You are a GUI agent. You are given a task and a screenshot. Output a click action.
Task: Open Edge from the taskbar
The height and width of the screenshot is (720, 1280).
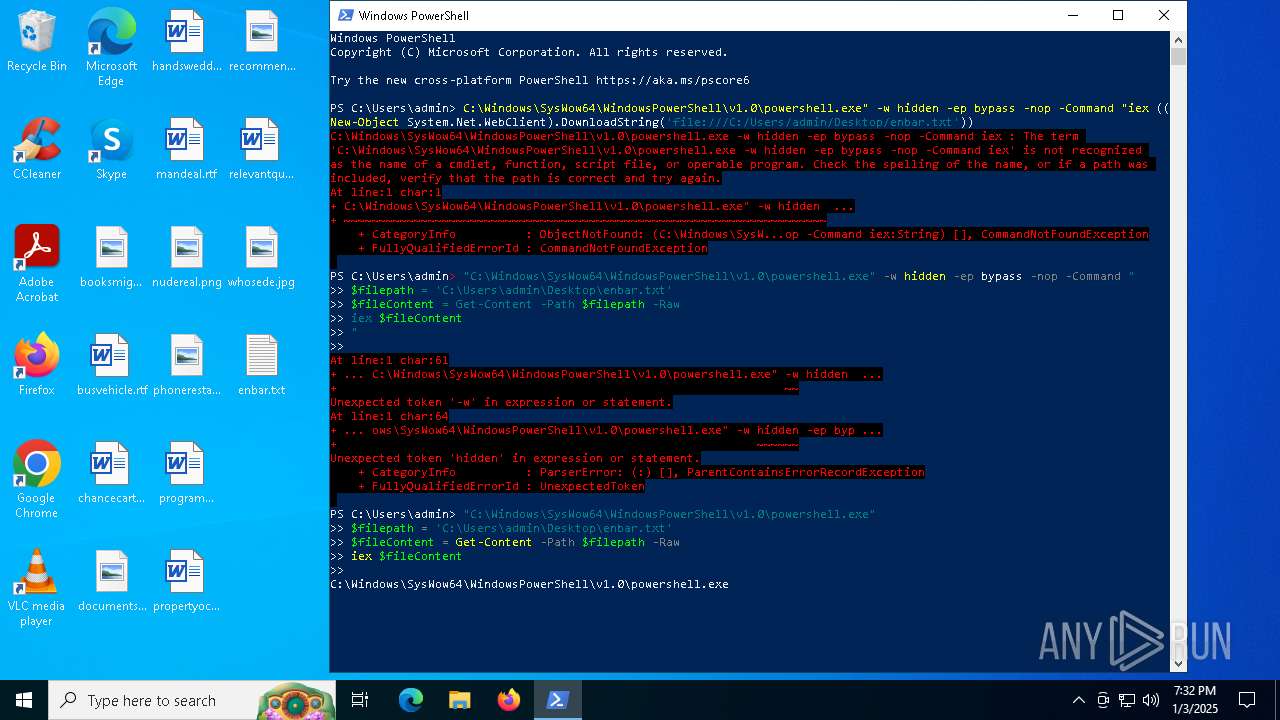(411, 700)
